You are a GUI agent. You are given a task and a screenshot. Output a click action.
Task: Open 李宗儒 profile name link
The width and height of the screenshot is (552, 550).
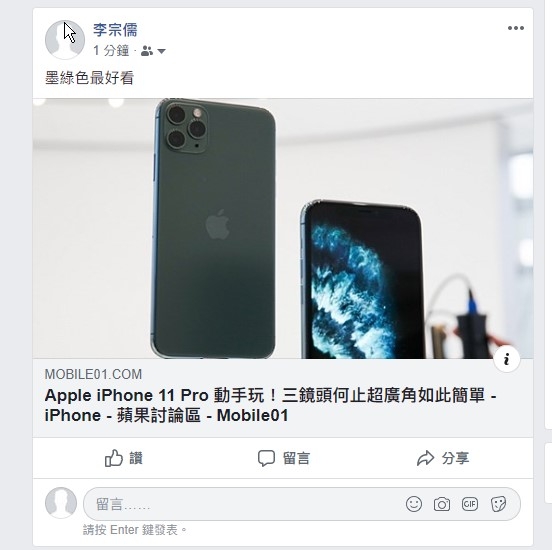coord(115,30)
